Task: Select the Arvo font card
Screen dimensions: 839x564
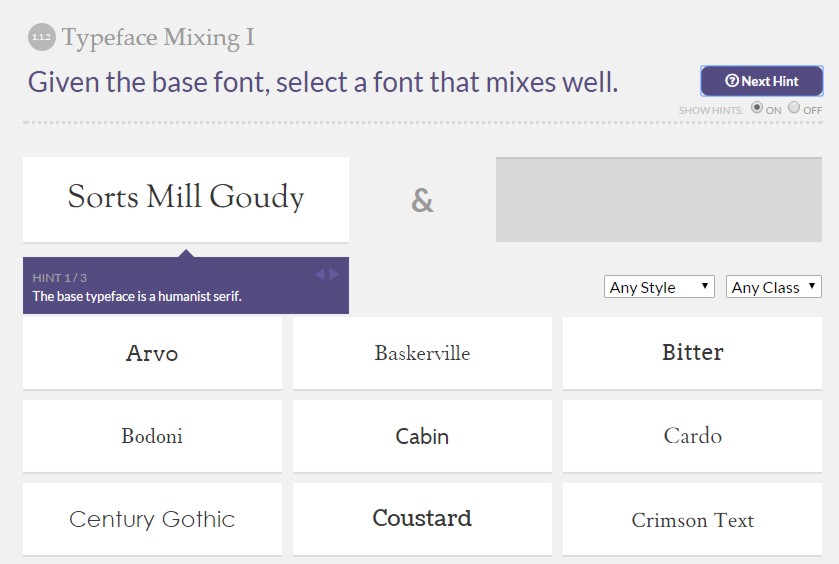Action: 152,353
